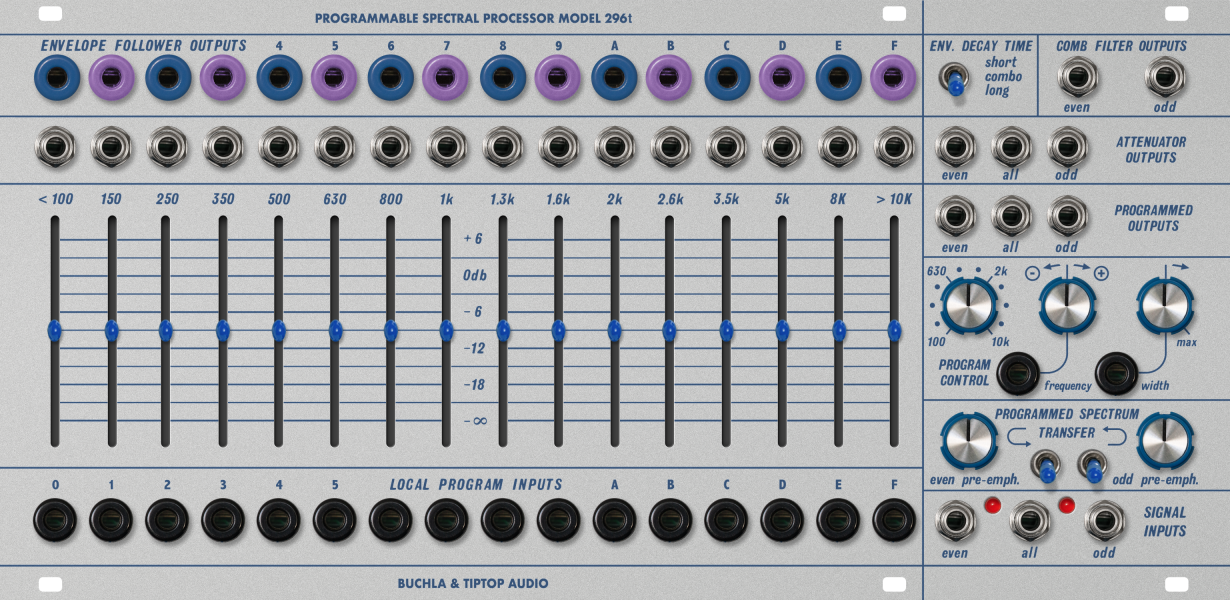Click the frequency minus/plus attenuverter knob
Screen dimensions: 1230x600
(1067, 306)
